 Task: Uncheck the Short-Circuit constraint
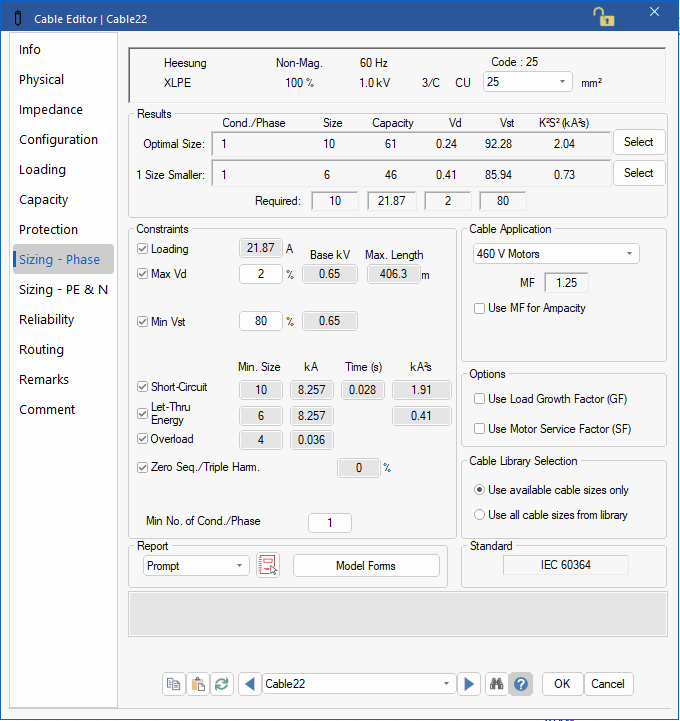[x=142, y=387]
